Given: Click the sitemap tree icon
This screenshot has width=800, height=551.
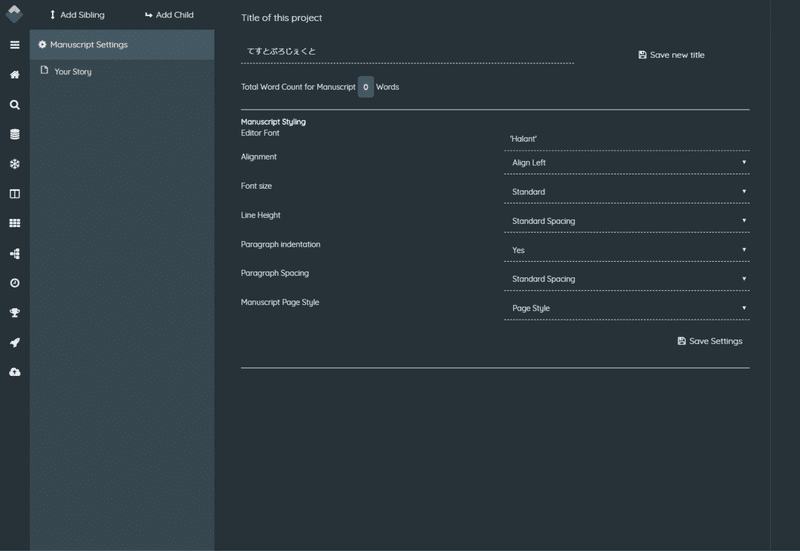Looking at the screenshot, I should click(14, 254).
